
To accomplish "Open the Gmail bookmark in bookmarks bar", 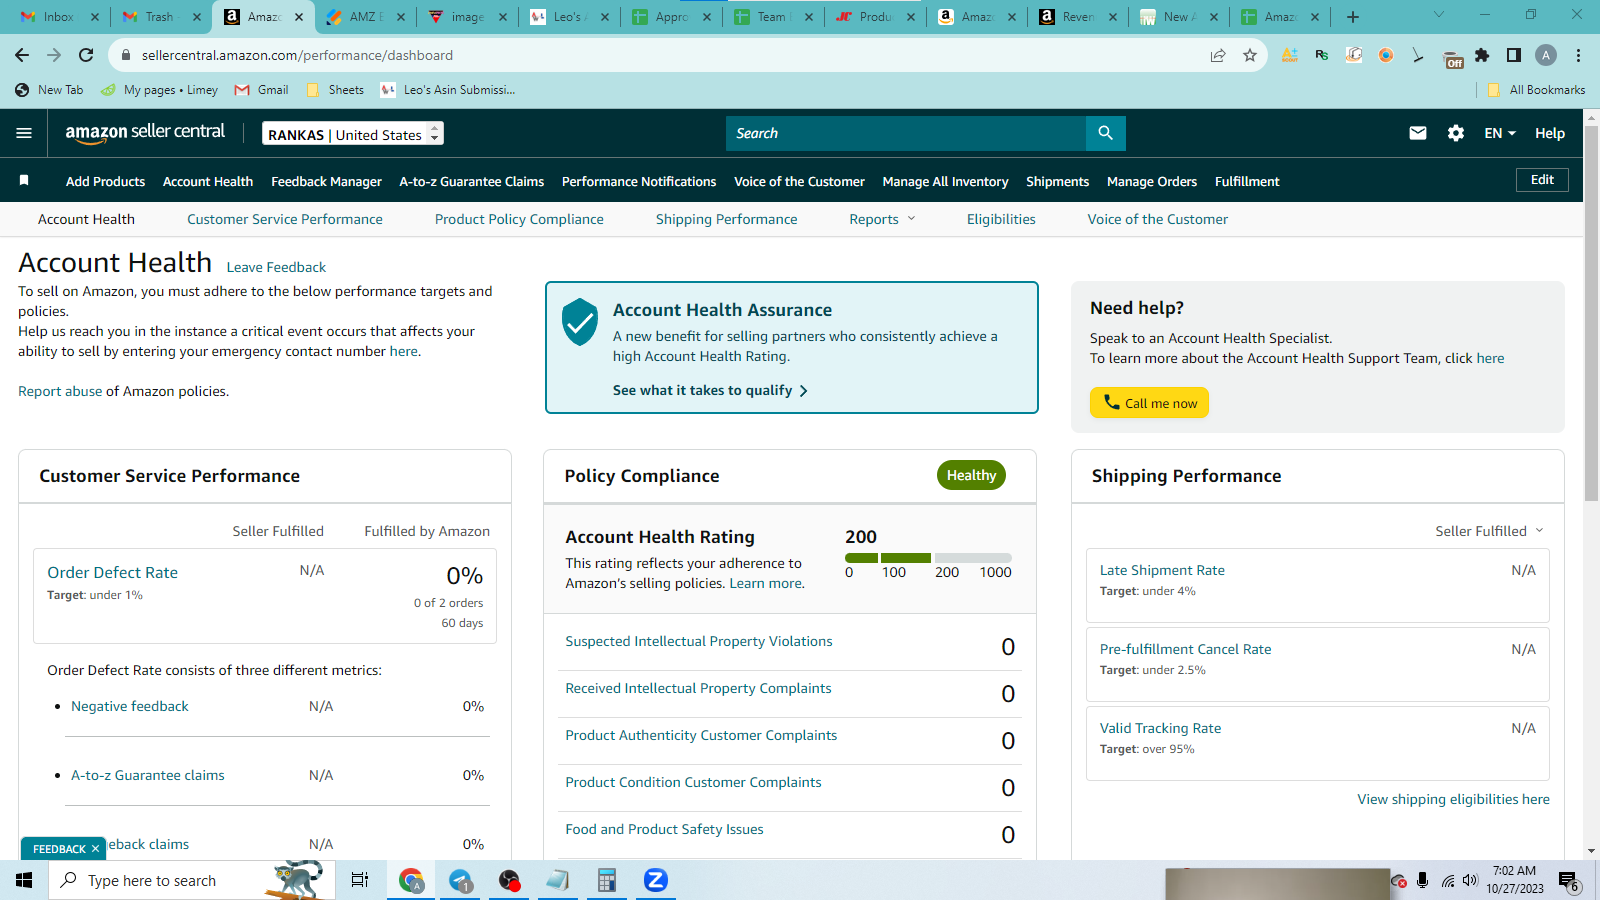I will 262,90.
